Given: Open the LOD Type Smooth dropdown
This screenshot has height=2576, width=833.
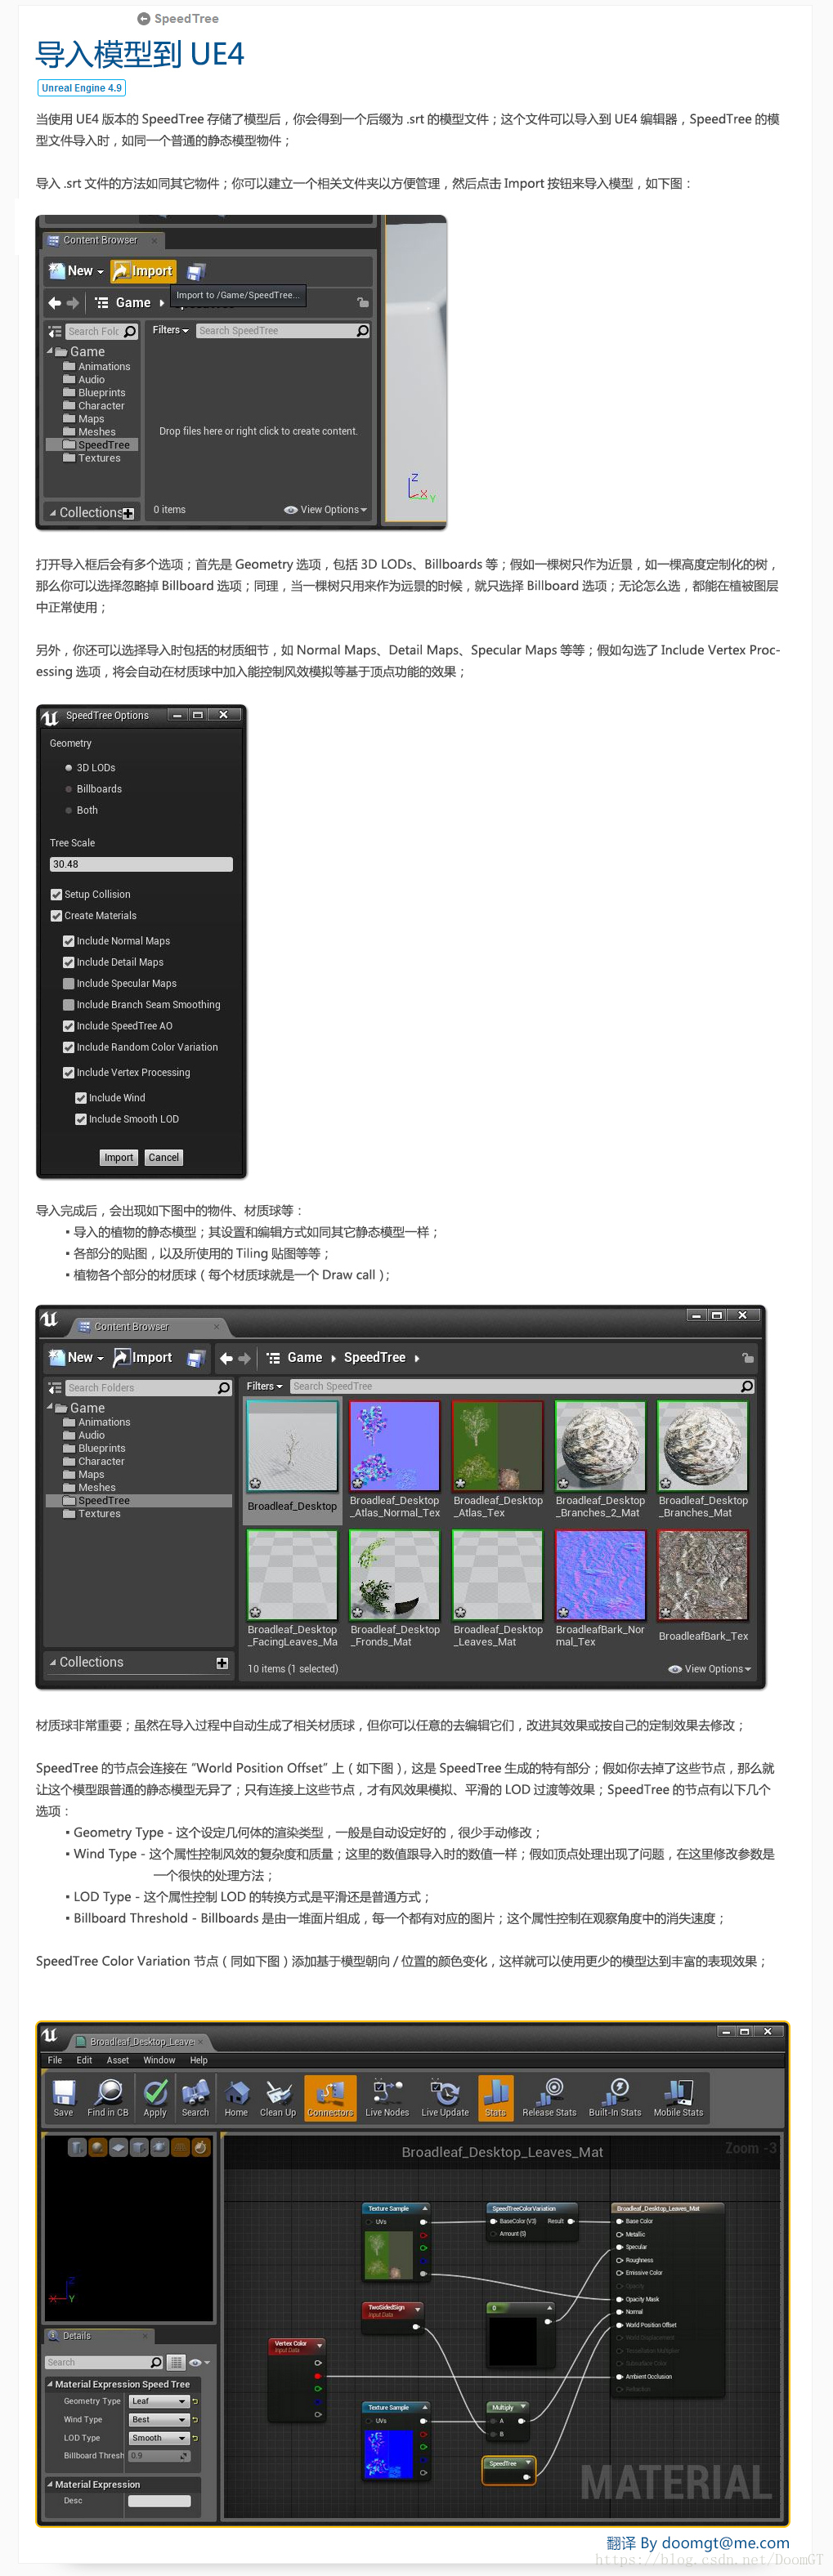Looking at the screenshot, I should click(x=159, y=2438).
